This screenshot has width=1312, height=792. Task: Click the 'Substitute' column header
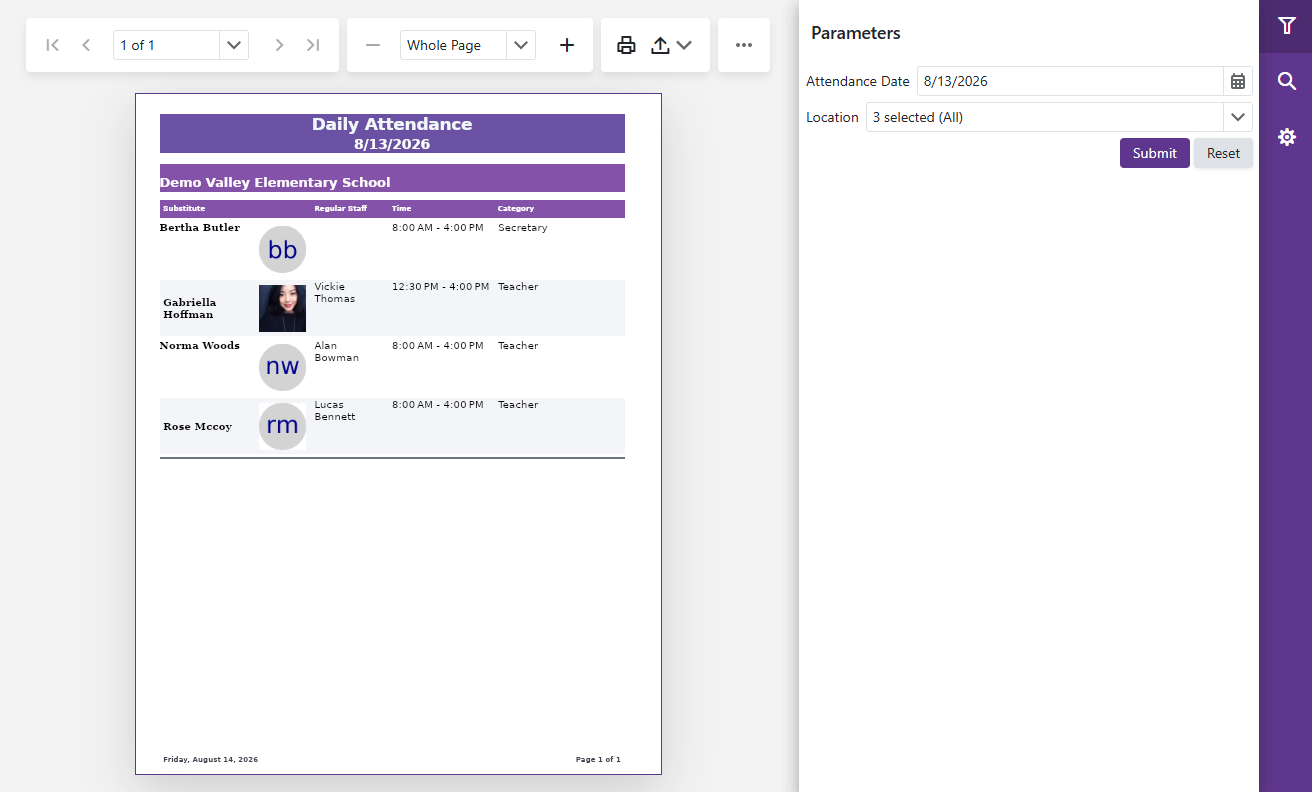click(184, 208)
